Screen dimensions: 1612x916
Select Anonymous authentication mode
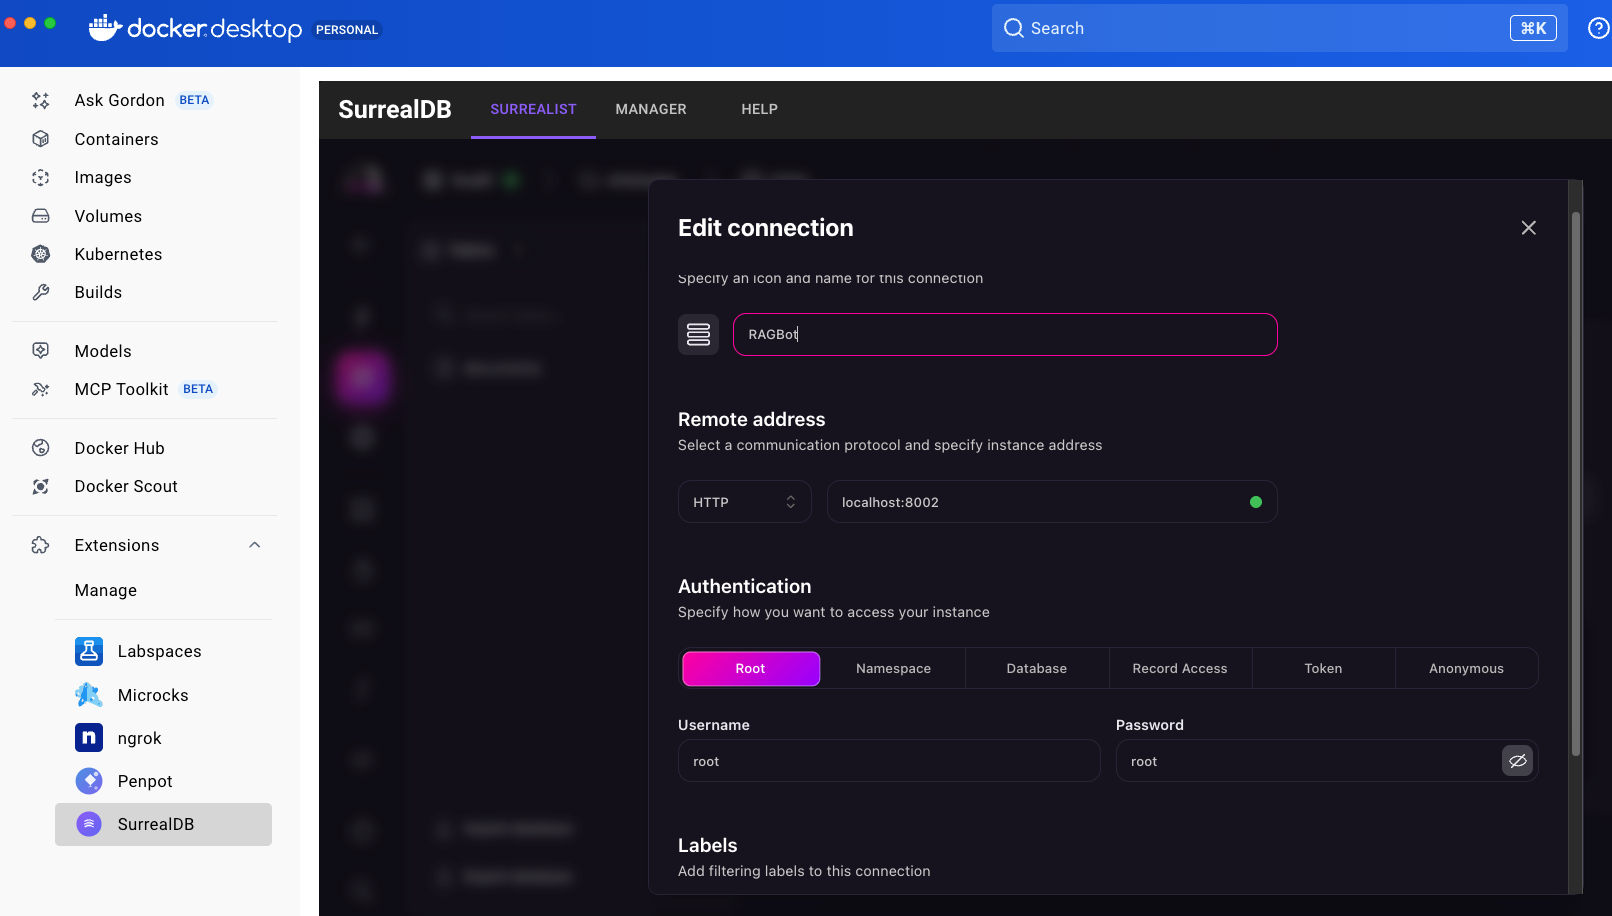1466,668
